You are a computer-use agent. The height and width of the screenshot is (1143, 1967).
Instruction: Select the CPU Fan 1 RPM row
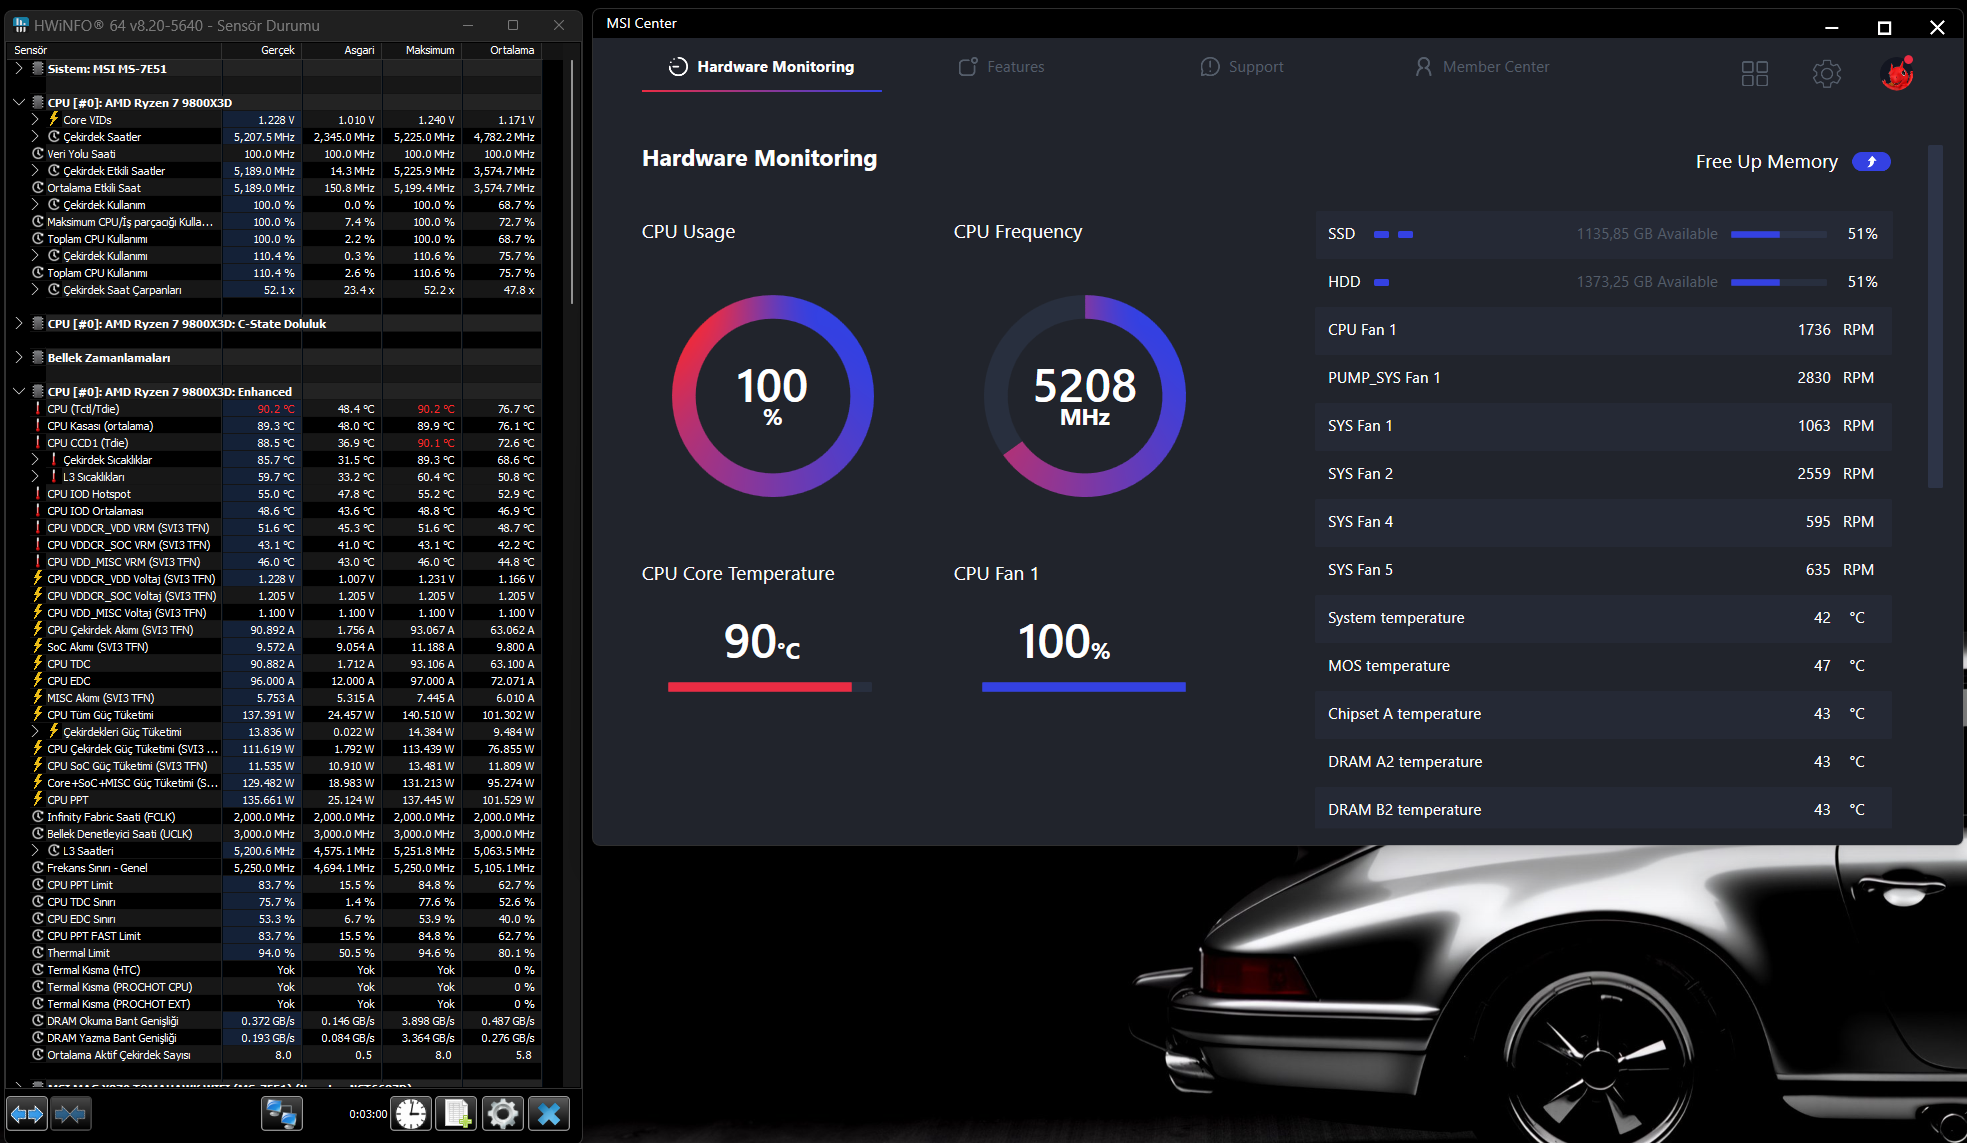coord(1603,330)
